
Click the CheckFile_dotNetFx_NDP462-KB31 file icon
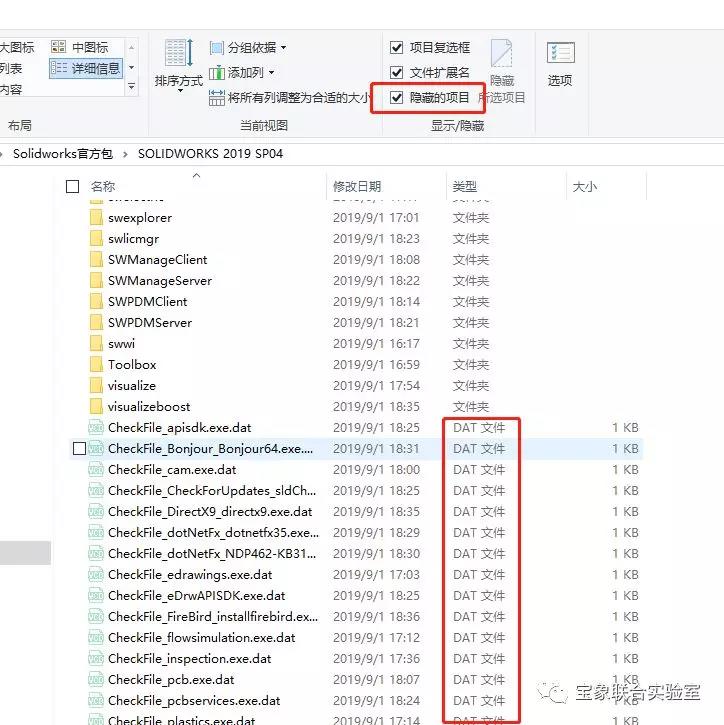(96, 553)
